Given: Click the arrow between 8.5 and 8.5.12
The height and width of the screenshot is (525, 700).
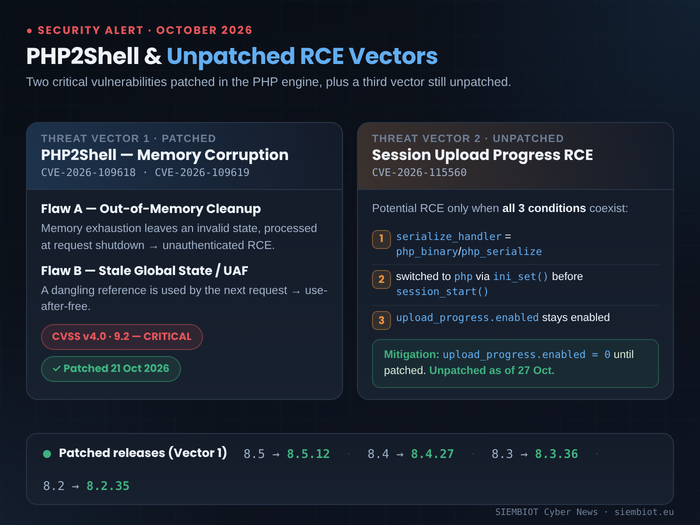Looking at the screenshot, I should click(x=276, y=454).
